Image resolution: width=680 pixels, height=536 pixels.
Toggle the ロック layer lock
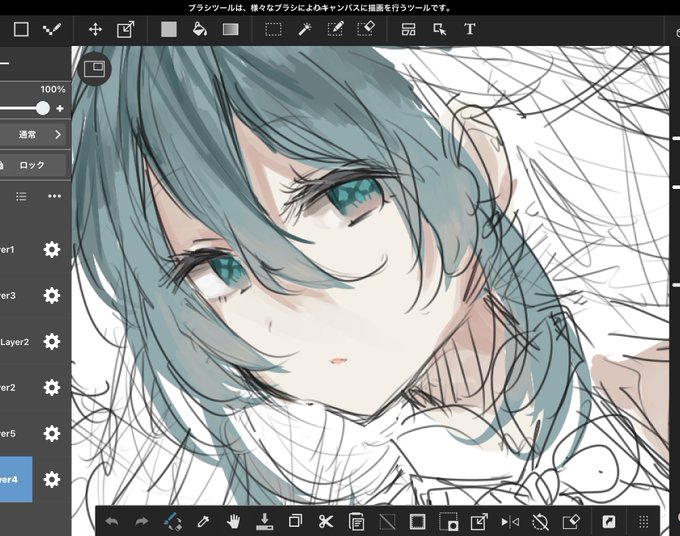pos(33,165)
